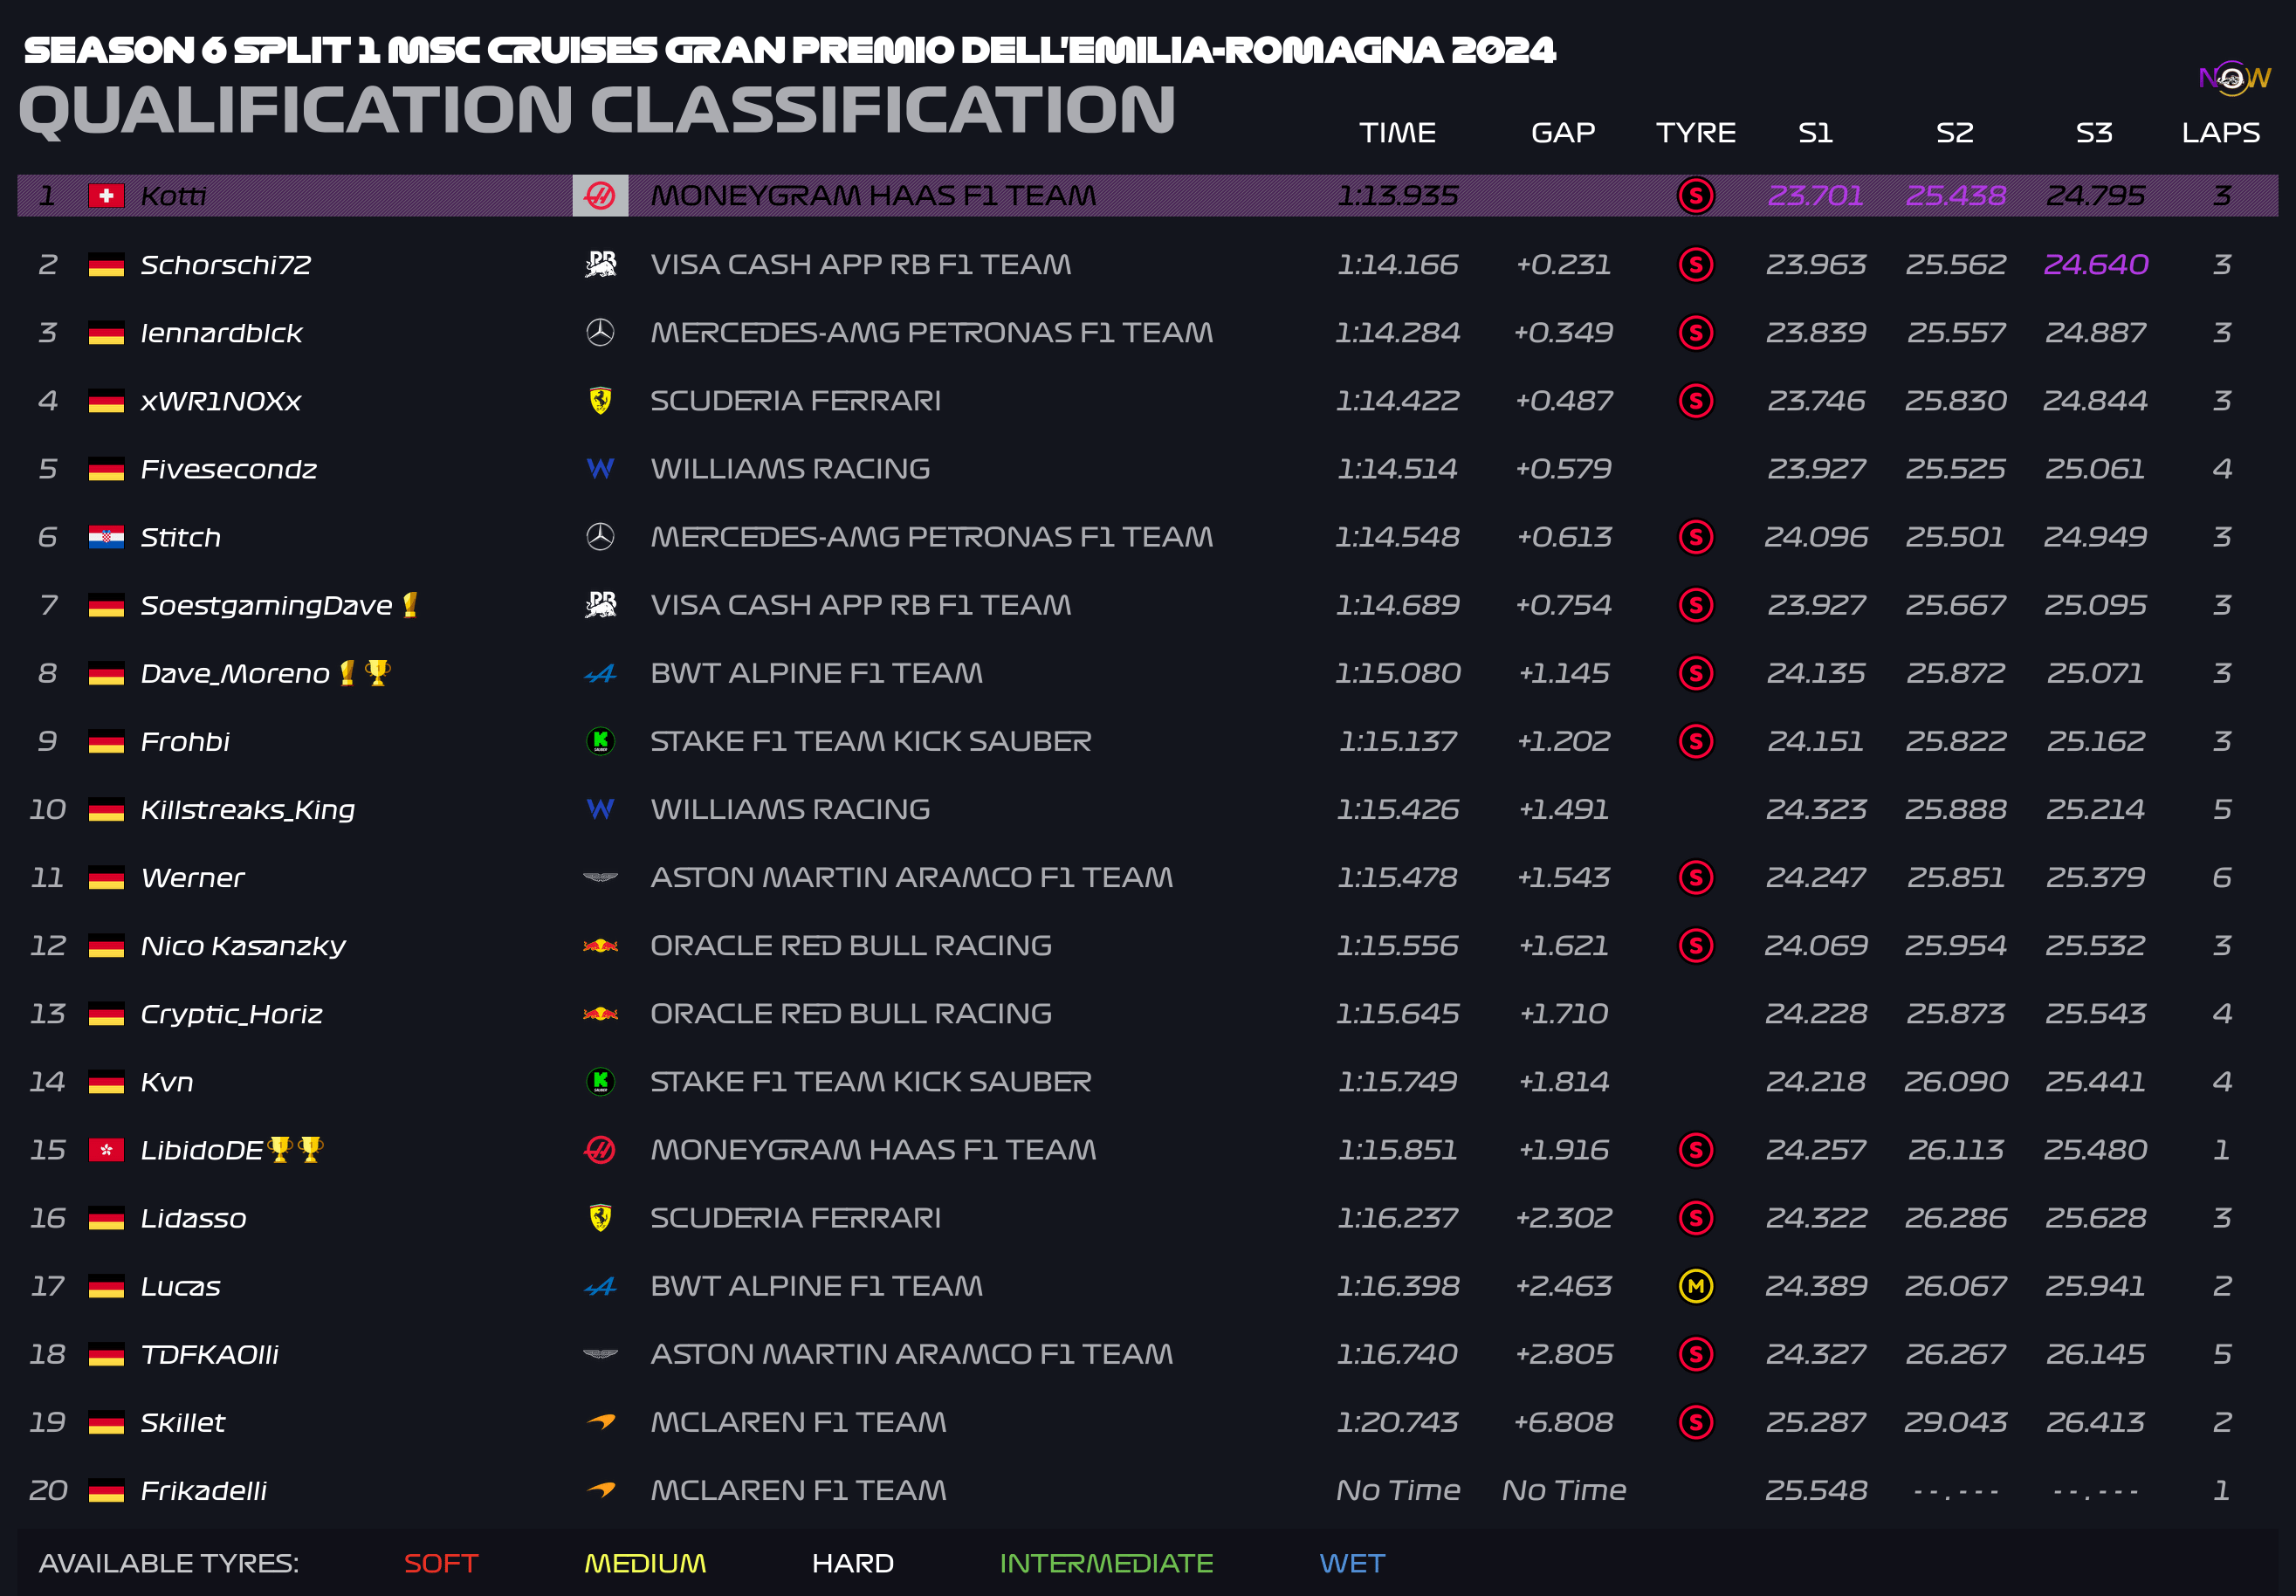This screenshot has width=2296, height=1596.
Task: Click the QUALIFICATION CLASSIFICATION heading
Action: (x=597, y=109)
